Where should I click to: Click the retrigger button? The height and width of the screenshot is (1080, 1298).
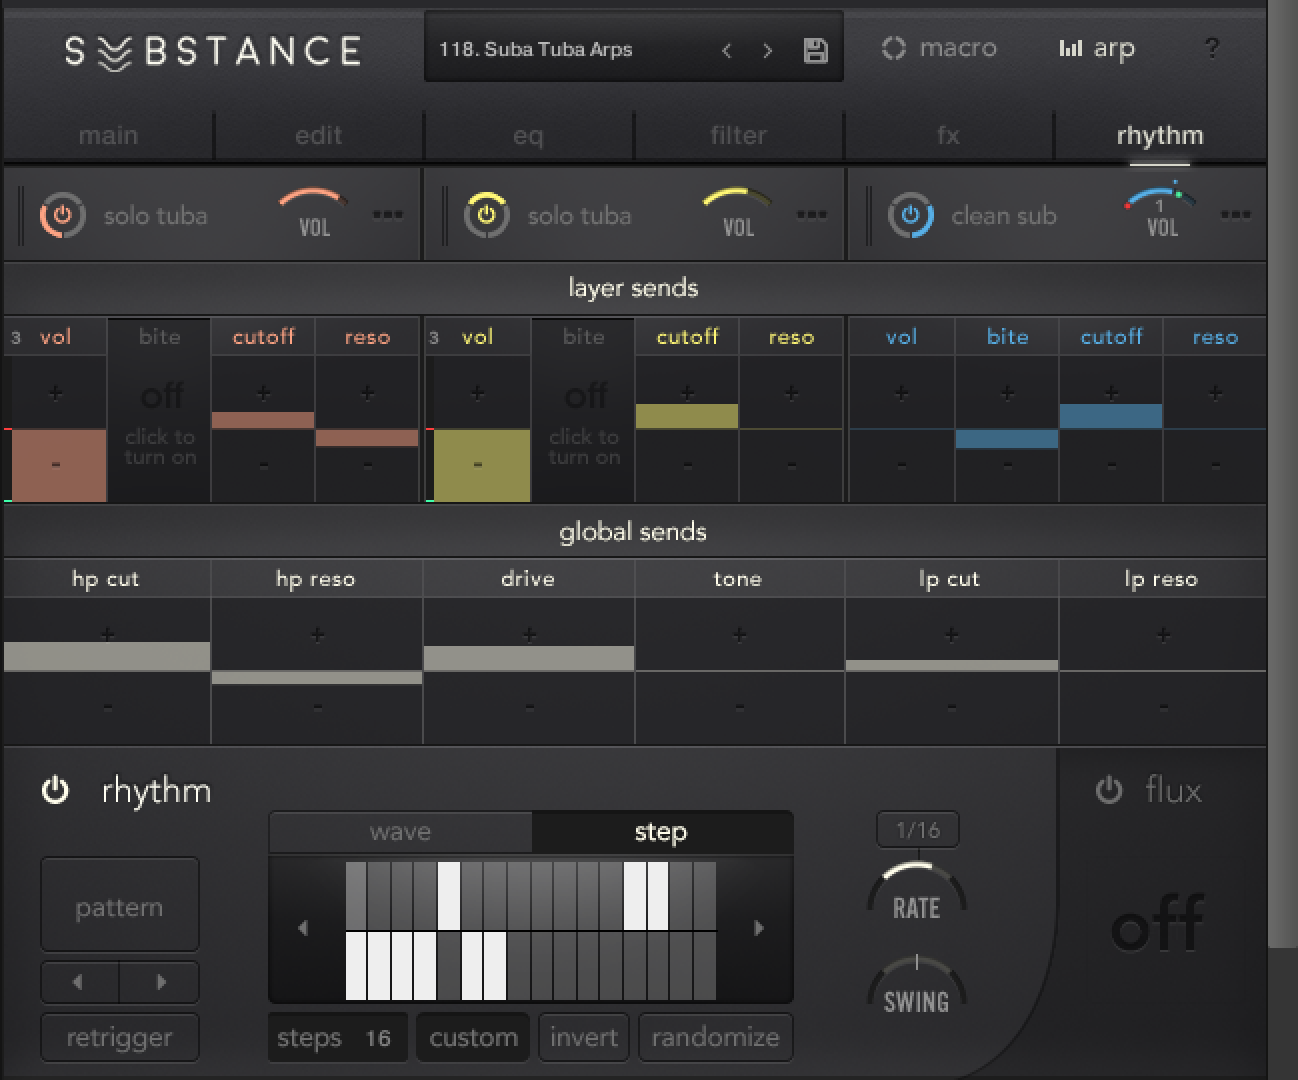[119, 1037]
